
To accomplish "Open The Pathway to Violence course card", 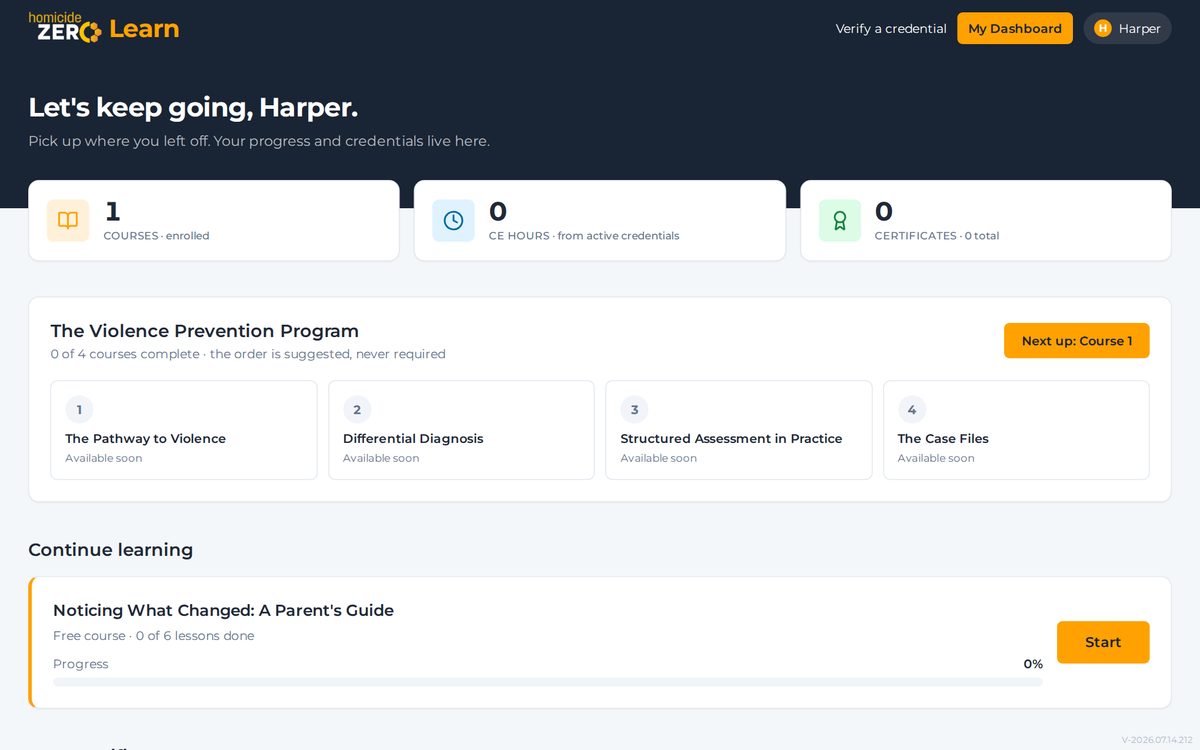I will tap(184, 430).
